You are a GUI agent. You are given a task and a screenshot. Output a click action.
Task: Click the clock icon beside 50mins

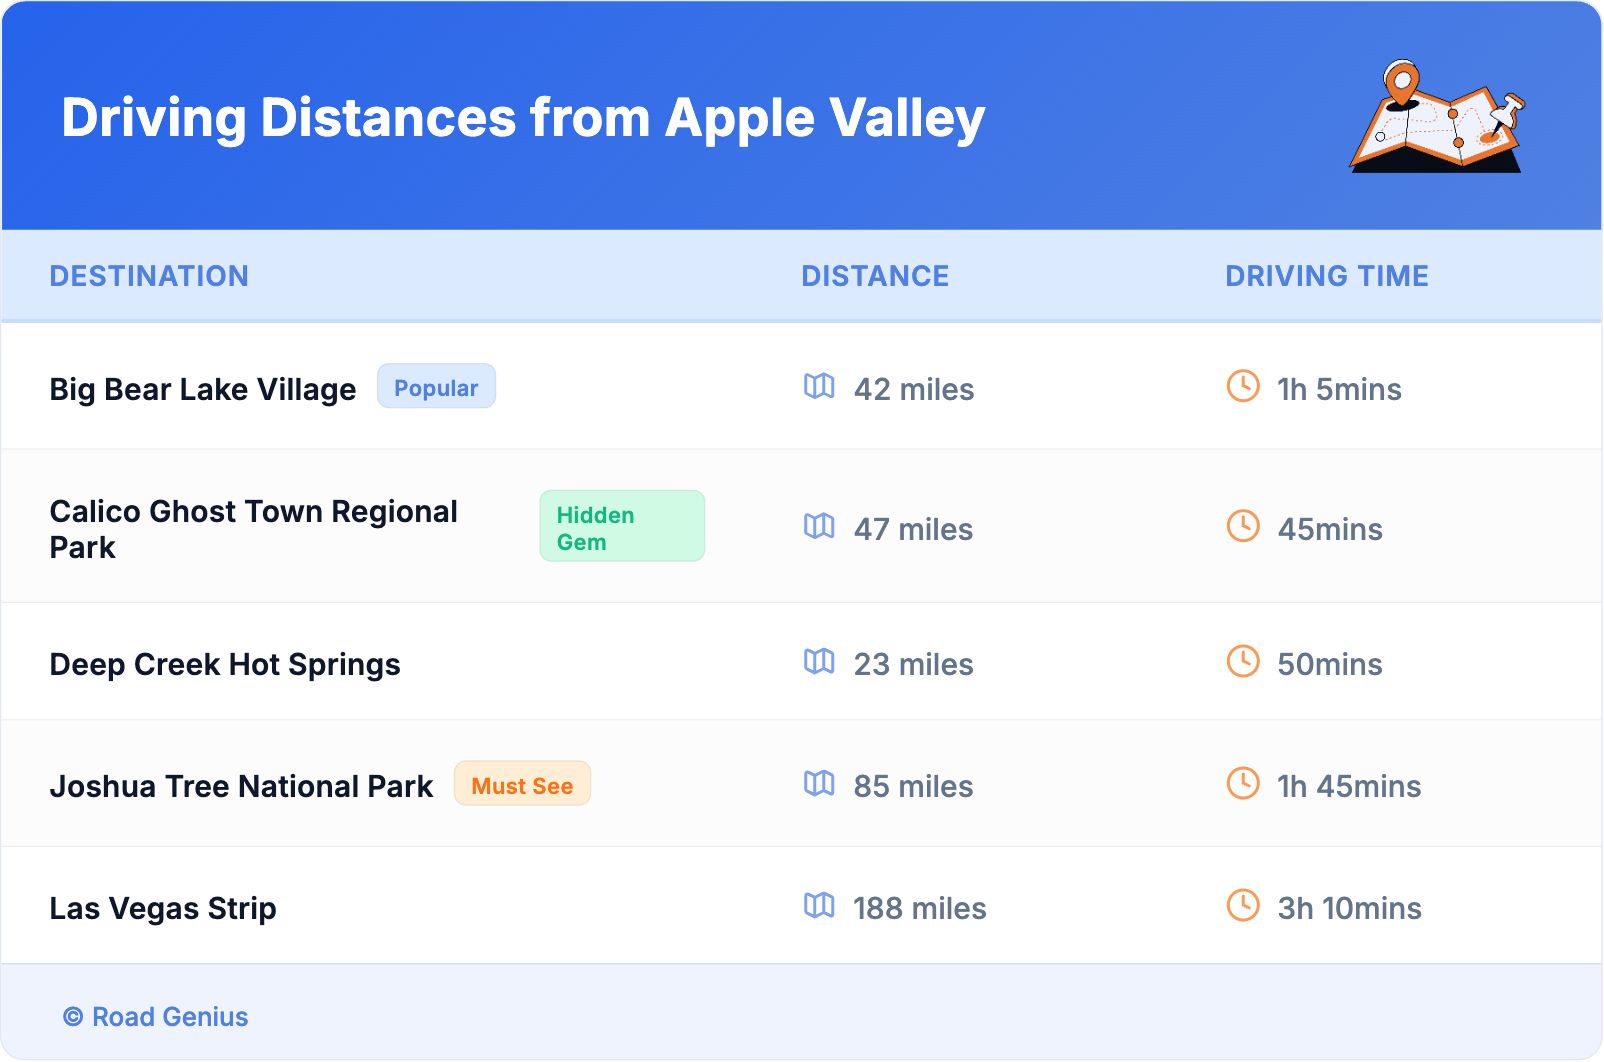click(x=1243, y=661)
